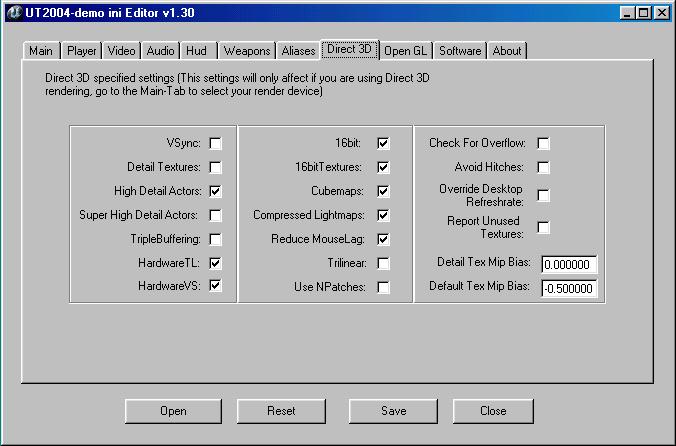Select the Direct 3D tab
The height and width of the screenshot is (446, 676).
(349, 49)
